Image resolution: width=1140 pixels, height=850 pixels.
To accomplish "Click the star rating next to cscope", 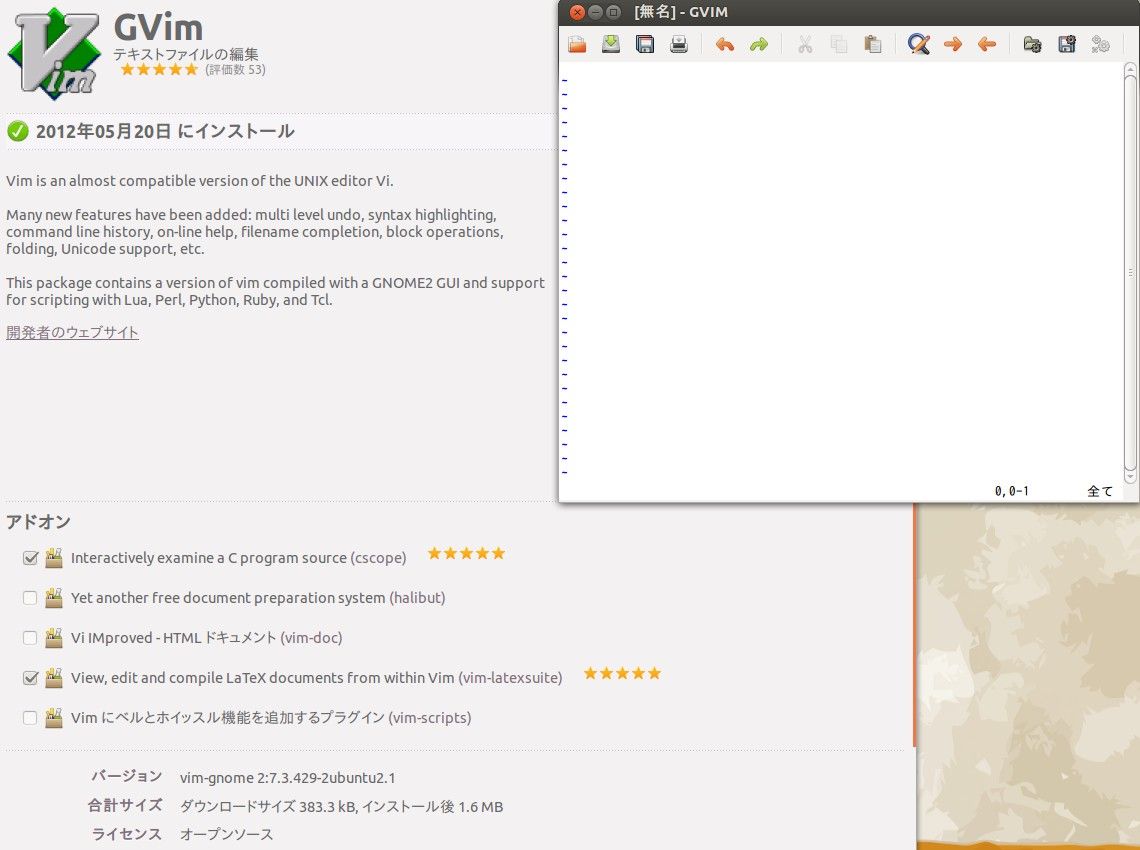I will (466, 553).
